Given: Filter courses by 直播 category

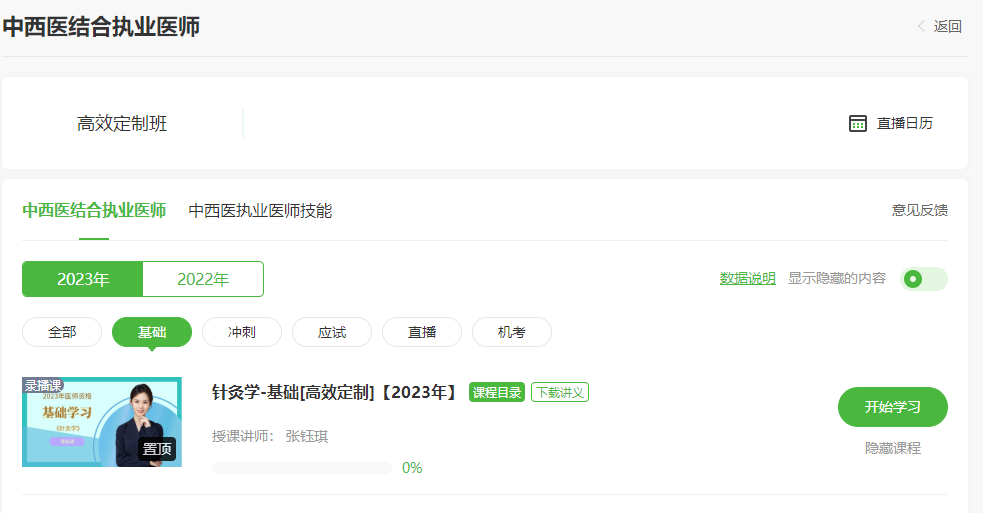Looking at the screenshot, I should point(422,332).
